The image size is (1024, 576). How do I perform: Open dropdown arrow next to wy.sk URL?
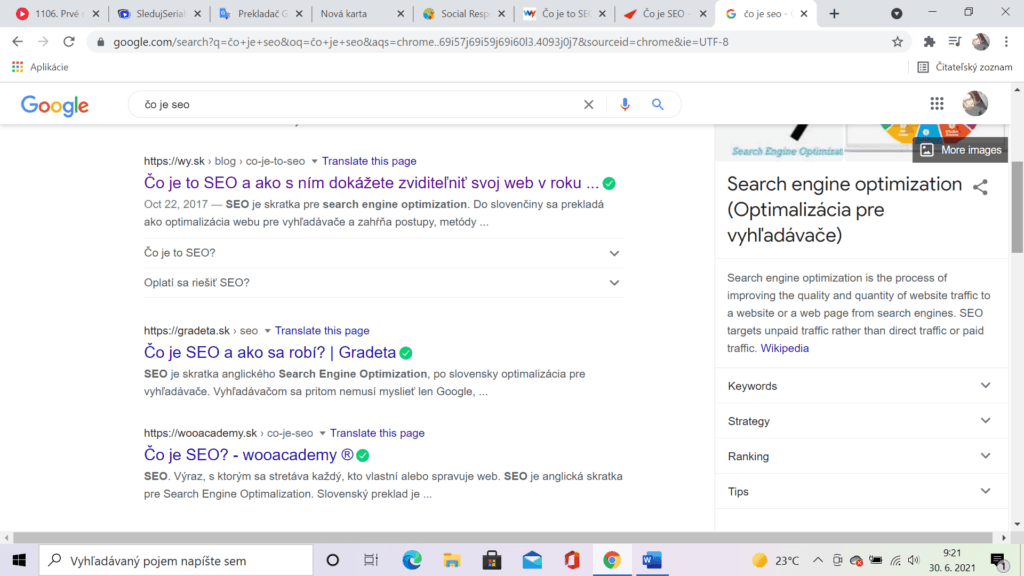tap(314, 161)
